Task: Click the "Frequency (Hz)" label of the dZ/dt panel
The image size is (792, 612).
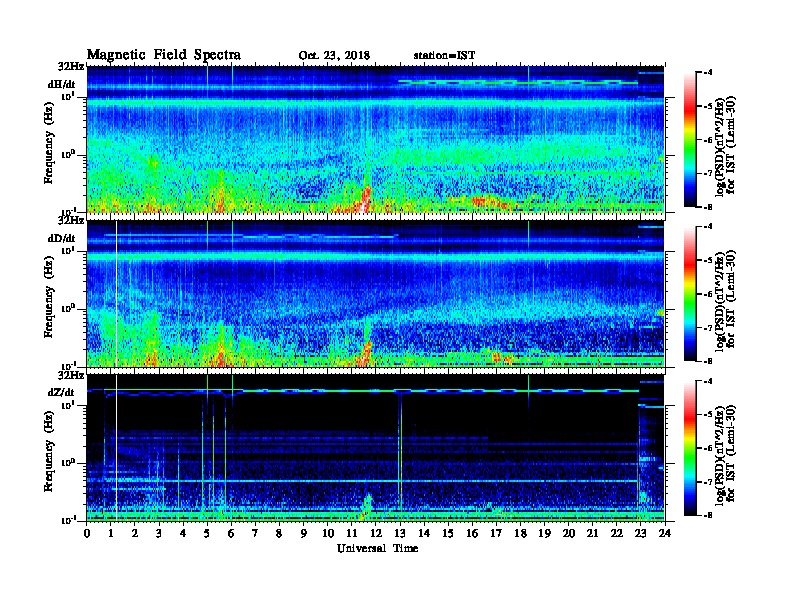Action: click(x=48, y=451)
